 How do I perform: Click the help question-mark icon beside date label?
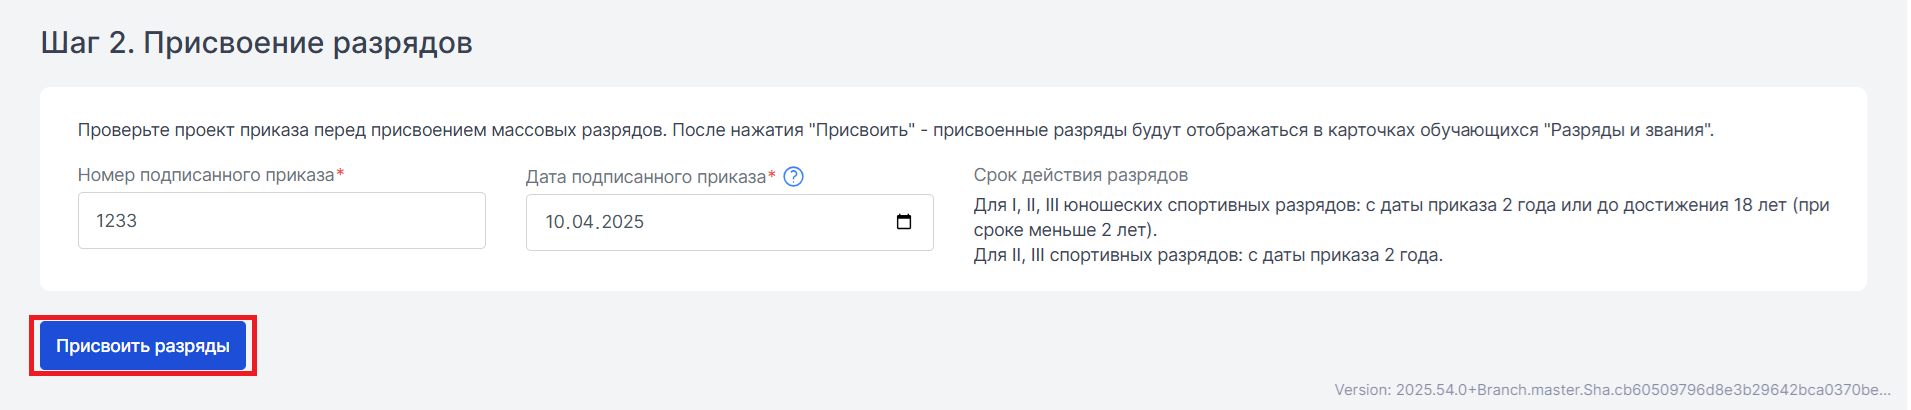click(793, 177)
